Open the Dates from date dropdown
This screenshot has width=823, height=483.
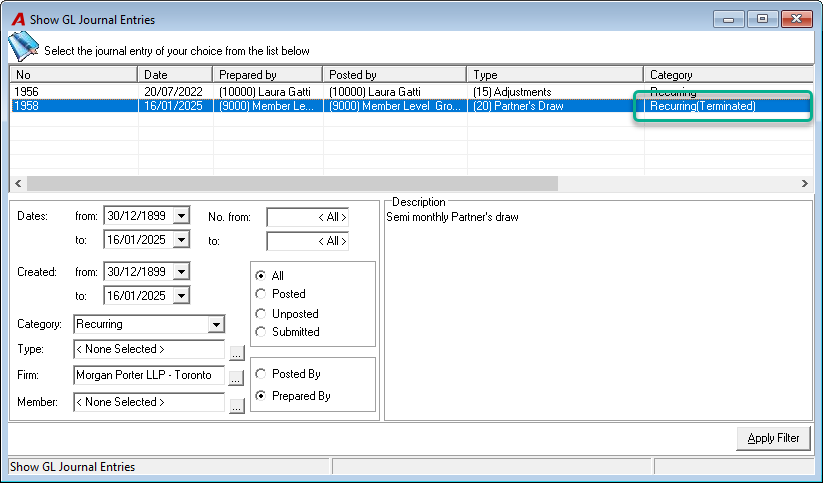pos(181,216)
